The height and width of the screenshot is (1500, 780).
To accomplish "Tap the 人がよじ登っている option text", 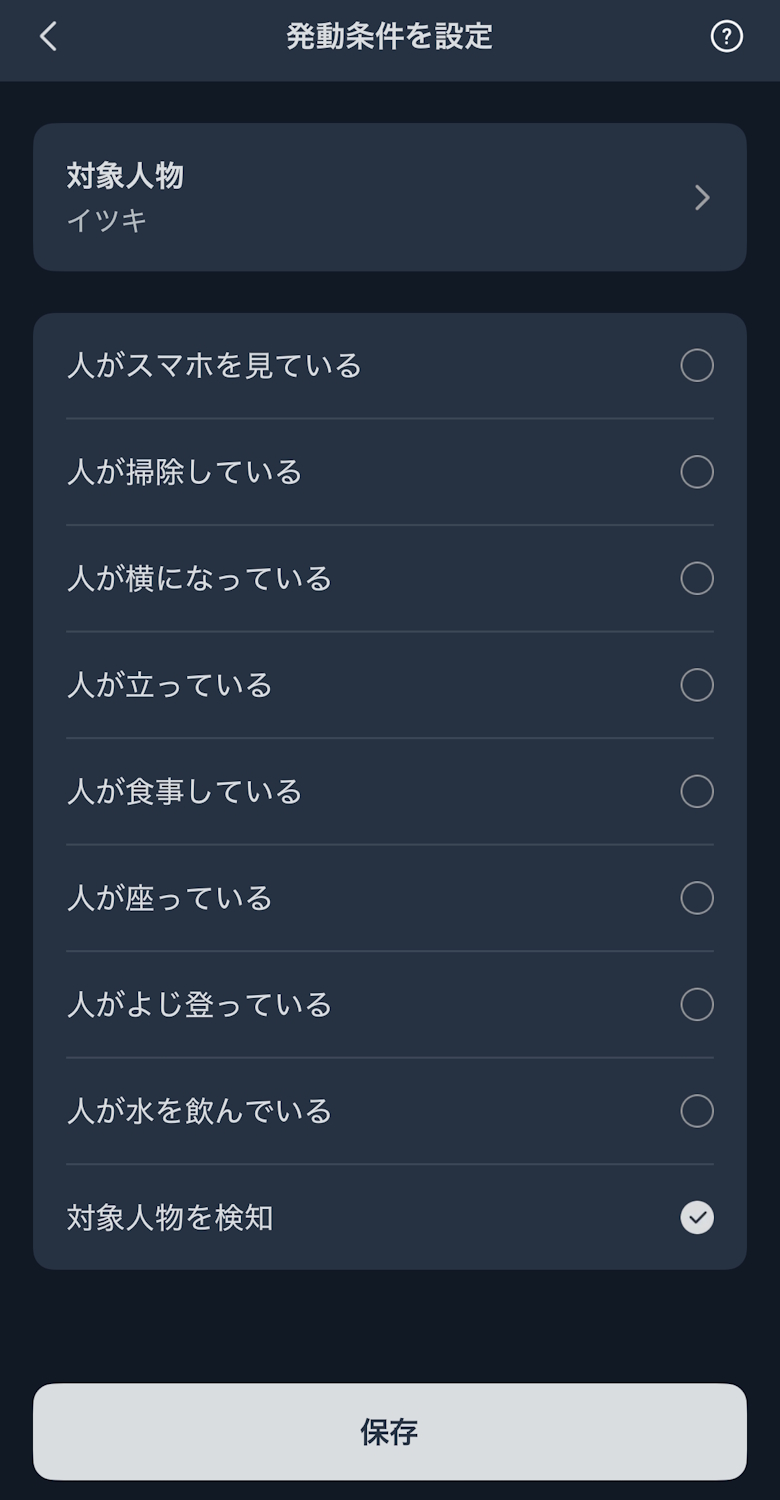I will tap(199, 1005).
